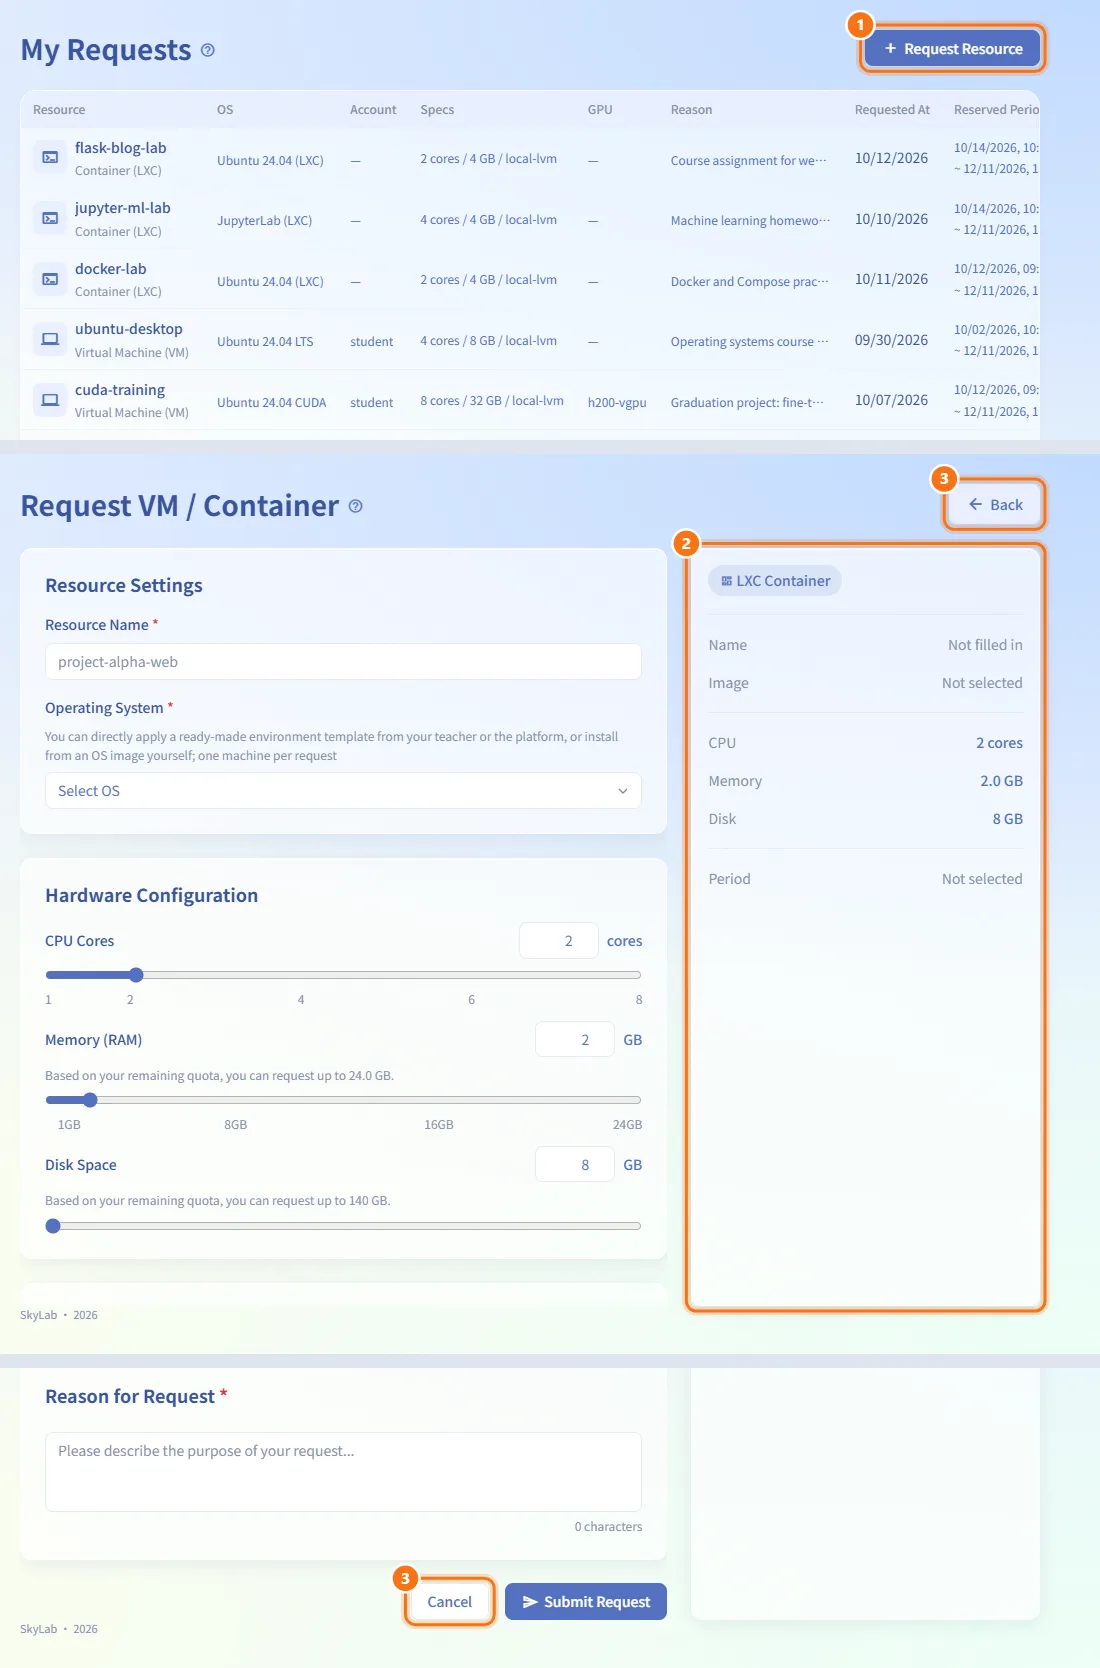Screen dimensions: 1100x1668
Task: Click the Specs column header
Action: [x=437, y=110]
